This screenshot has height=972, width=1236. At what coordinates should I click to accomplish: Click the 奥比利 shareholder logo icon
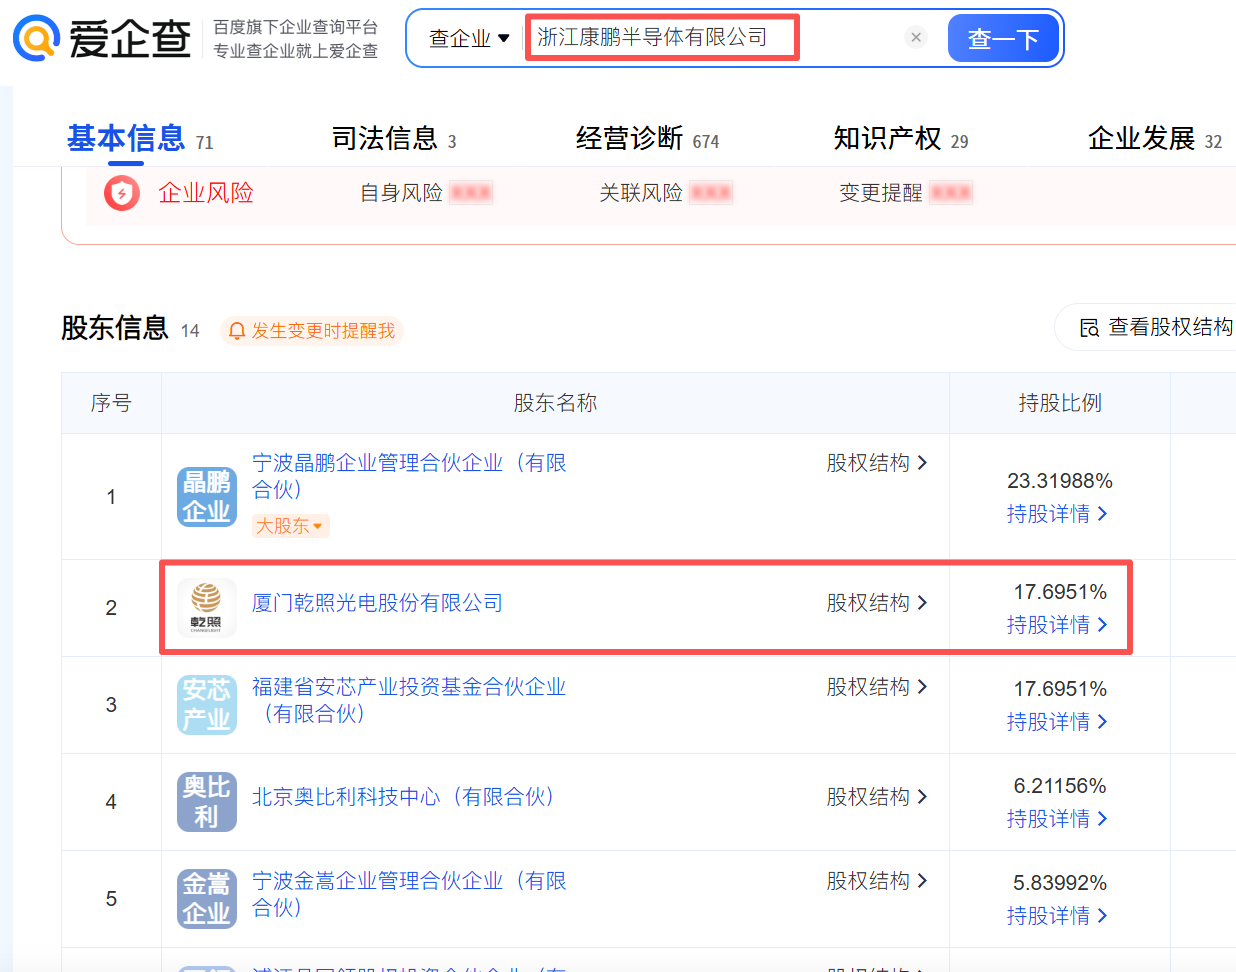[207, 802]
